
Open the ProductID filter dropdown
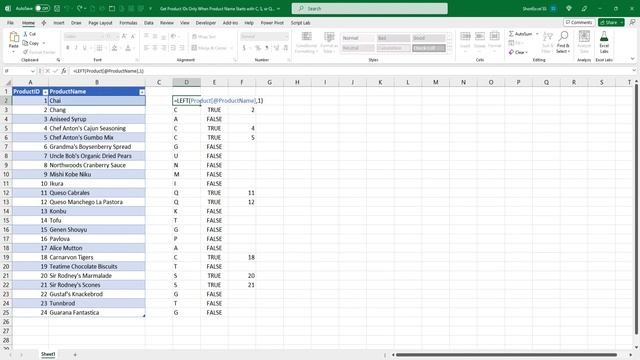[x=45, y=92]
